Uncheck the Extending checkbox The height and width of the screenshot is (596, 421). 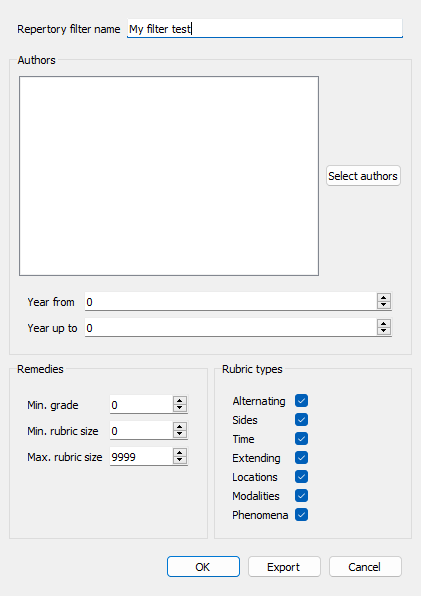301,458
